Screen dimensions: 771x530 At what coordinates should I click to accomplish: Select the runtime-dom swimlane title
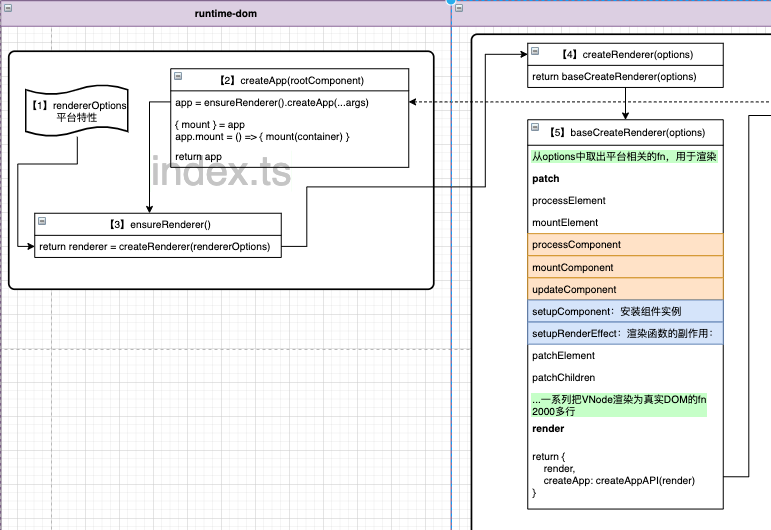(x=225, y=13)
